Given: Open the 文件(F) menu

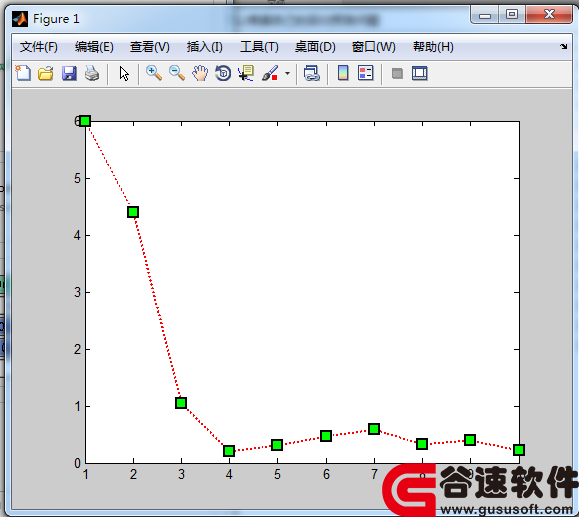Looking at the screenshot, I should (x=39, y=47).
